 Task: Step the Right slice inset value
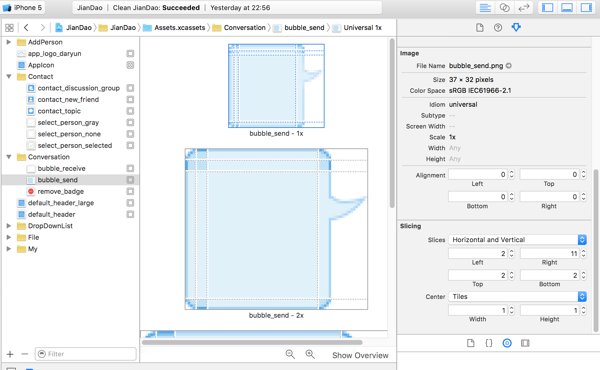584,253
